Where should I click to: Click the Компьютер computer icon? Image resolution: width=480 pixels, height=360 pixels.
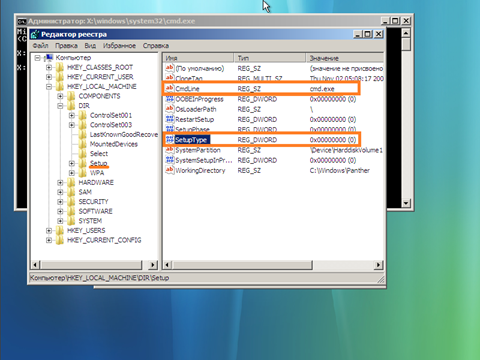tap(49, 58)
